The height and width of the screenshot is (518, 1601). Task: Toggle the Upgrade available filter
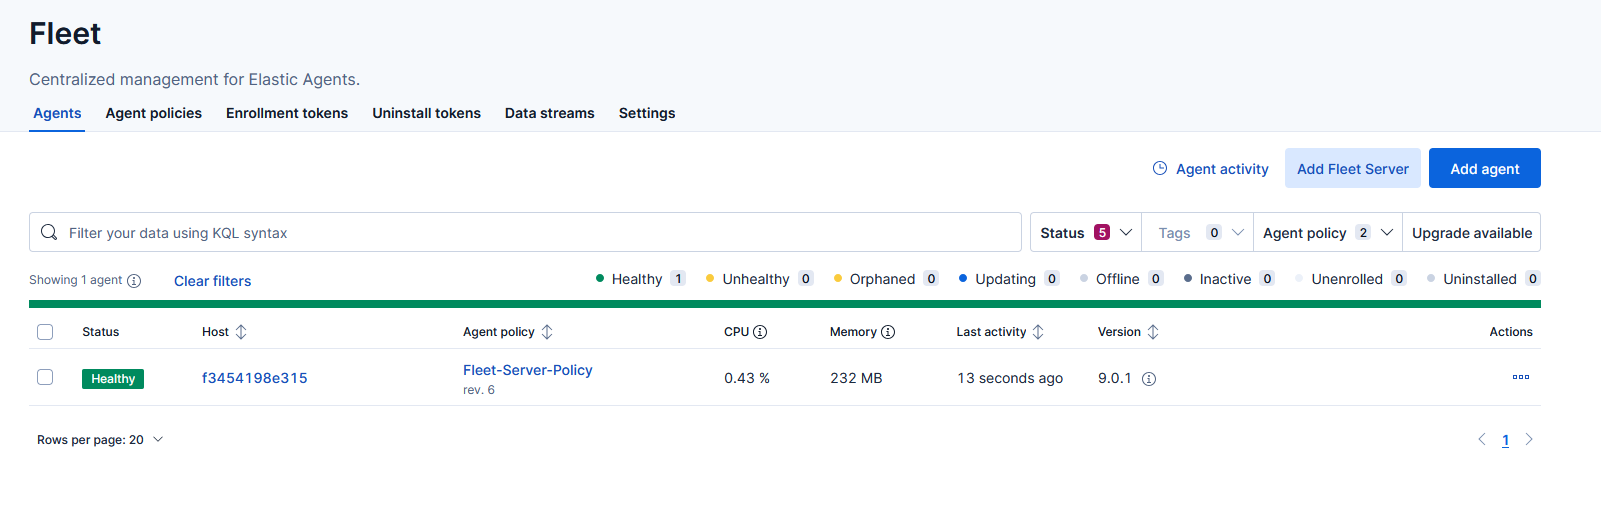click(x=1471, y=233)
